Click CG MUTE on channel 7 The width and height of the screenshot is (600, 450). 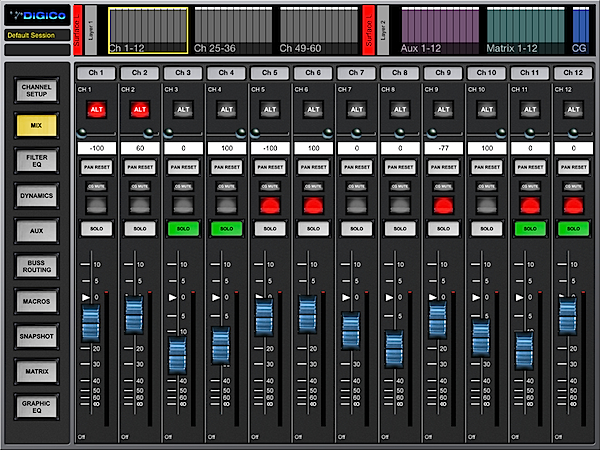point(357,187)
